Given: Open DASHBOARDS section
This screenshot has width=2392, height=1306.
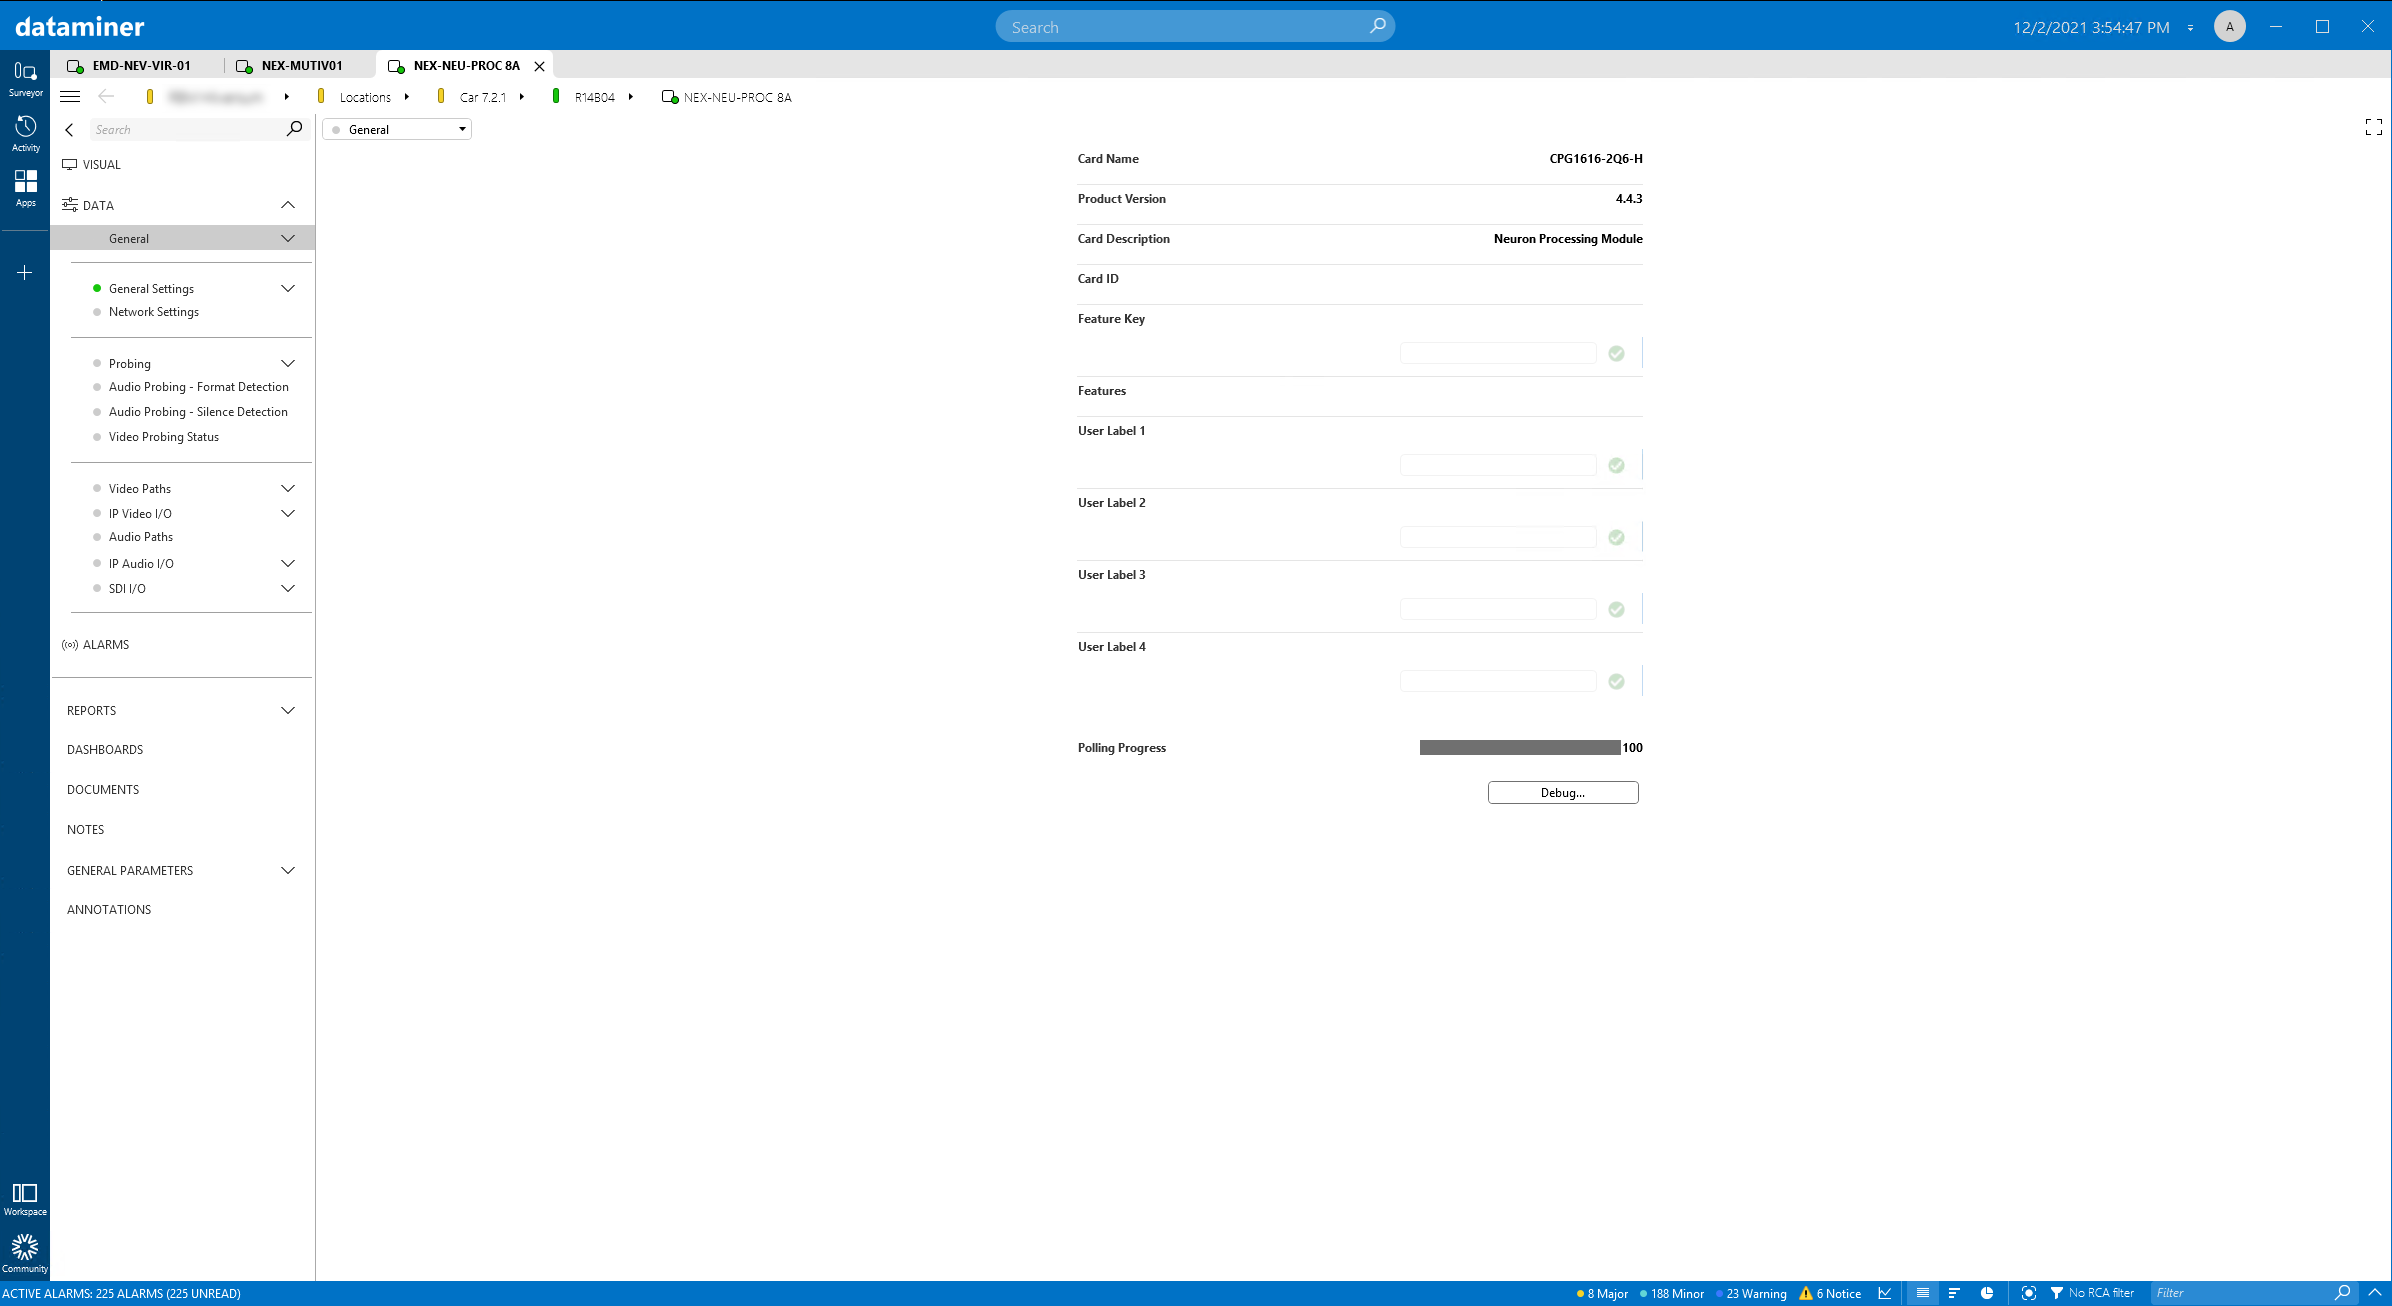Looking at the screenshot, I should pos(105,750).
